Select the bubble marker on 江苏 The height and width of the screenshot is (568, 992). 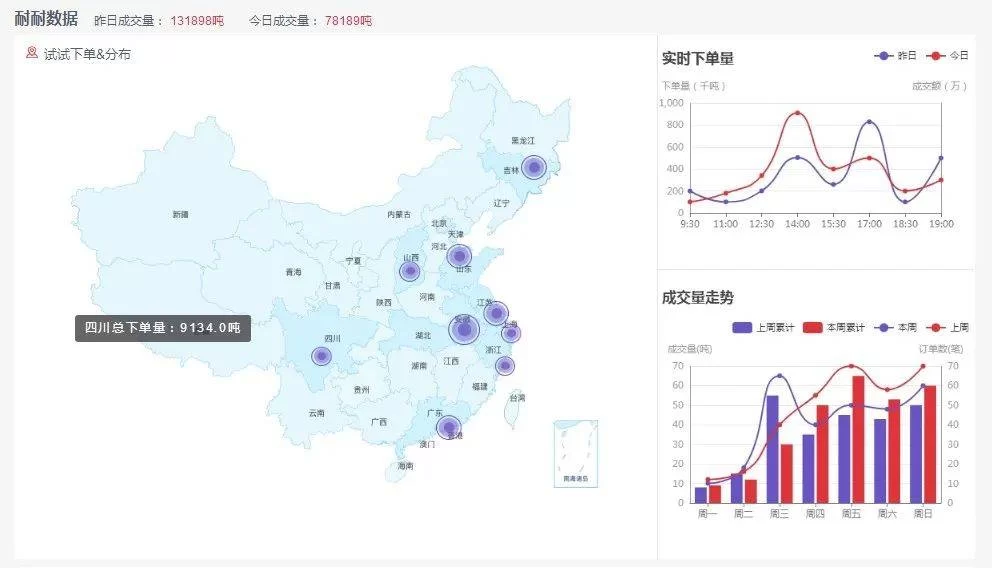pos(496,313)
